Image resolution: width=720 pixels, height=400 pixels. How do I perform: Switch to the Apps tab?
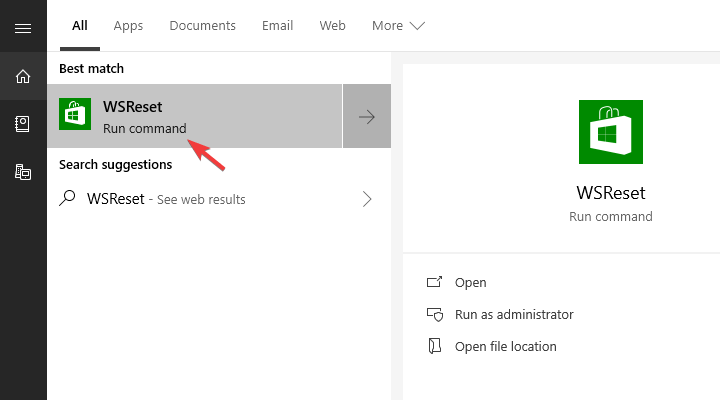click(128, 26)
